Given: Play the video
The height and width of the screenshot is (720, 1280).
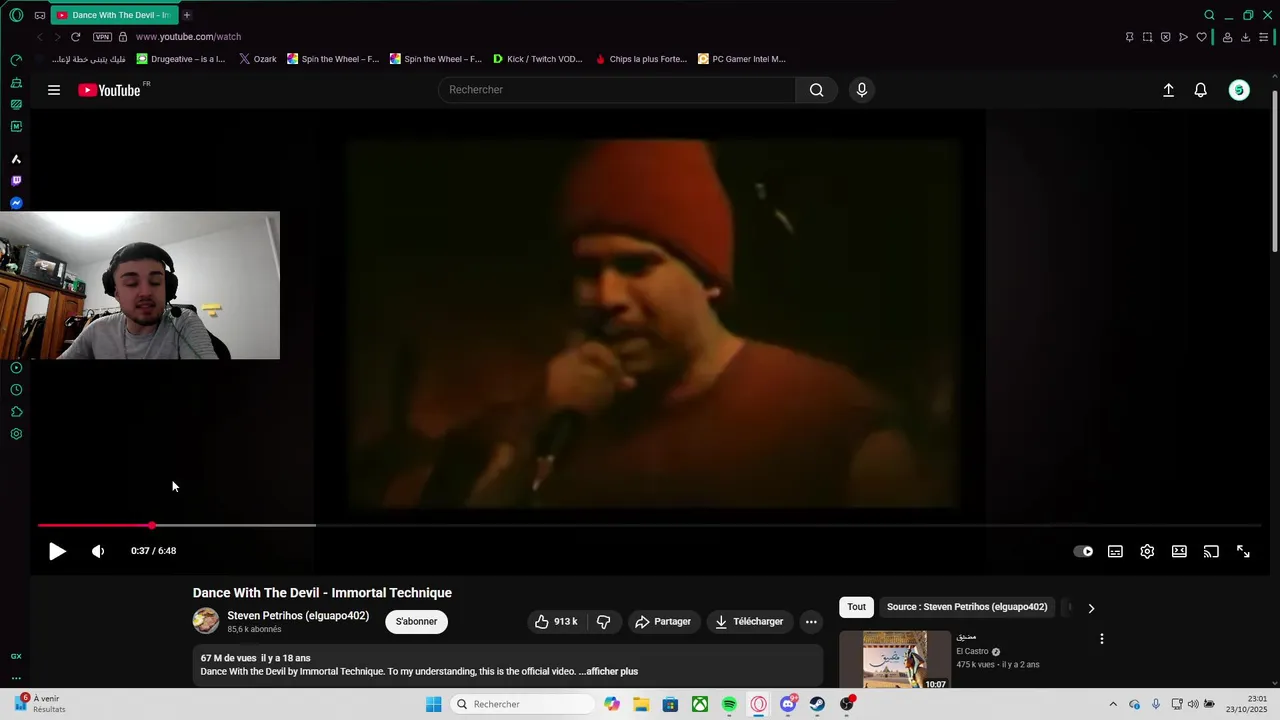Looking at the screenshot, I should 57,551.
